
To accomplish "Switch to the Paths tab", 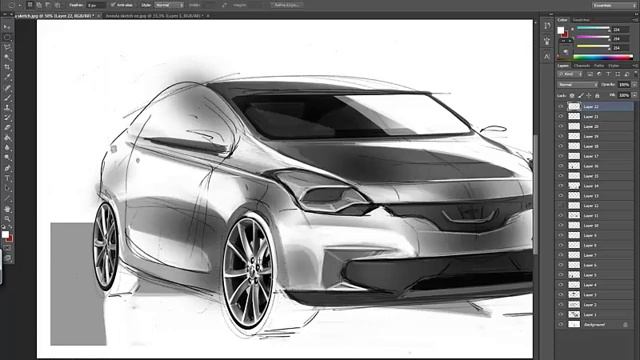I will pos(599,65).
